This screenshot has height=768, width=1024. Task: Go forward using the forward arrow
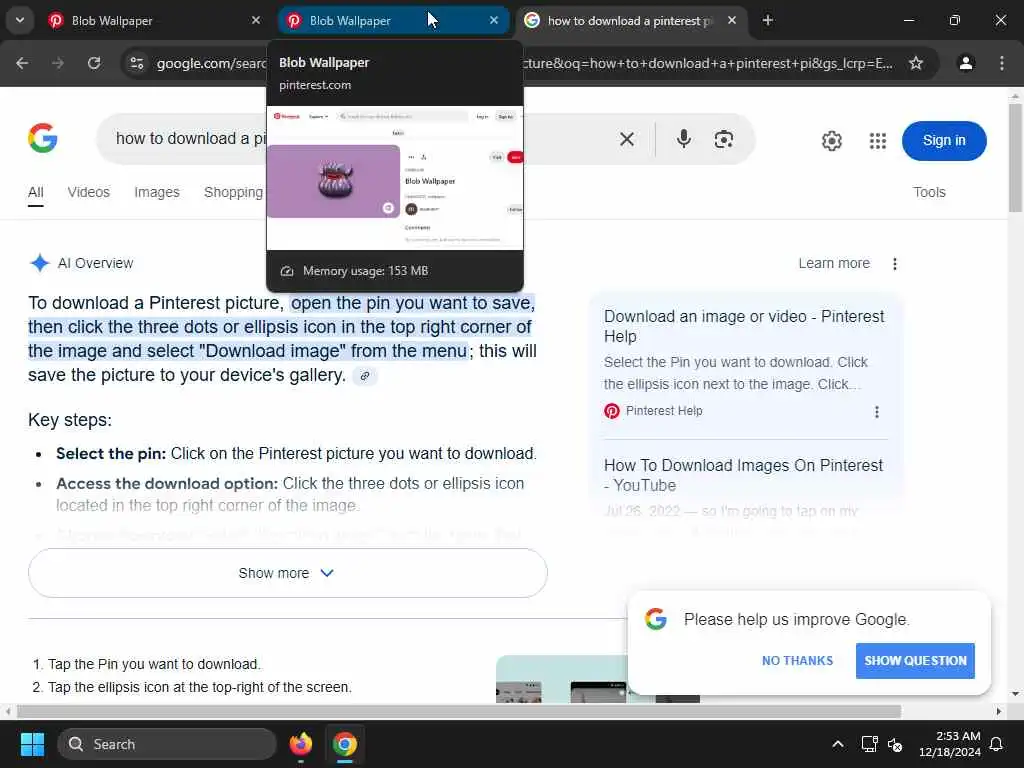[58, 63]
